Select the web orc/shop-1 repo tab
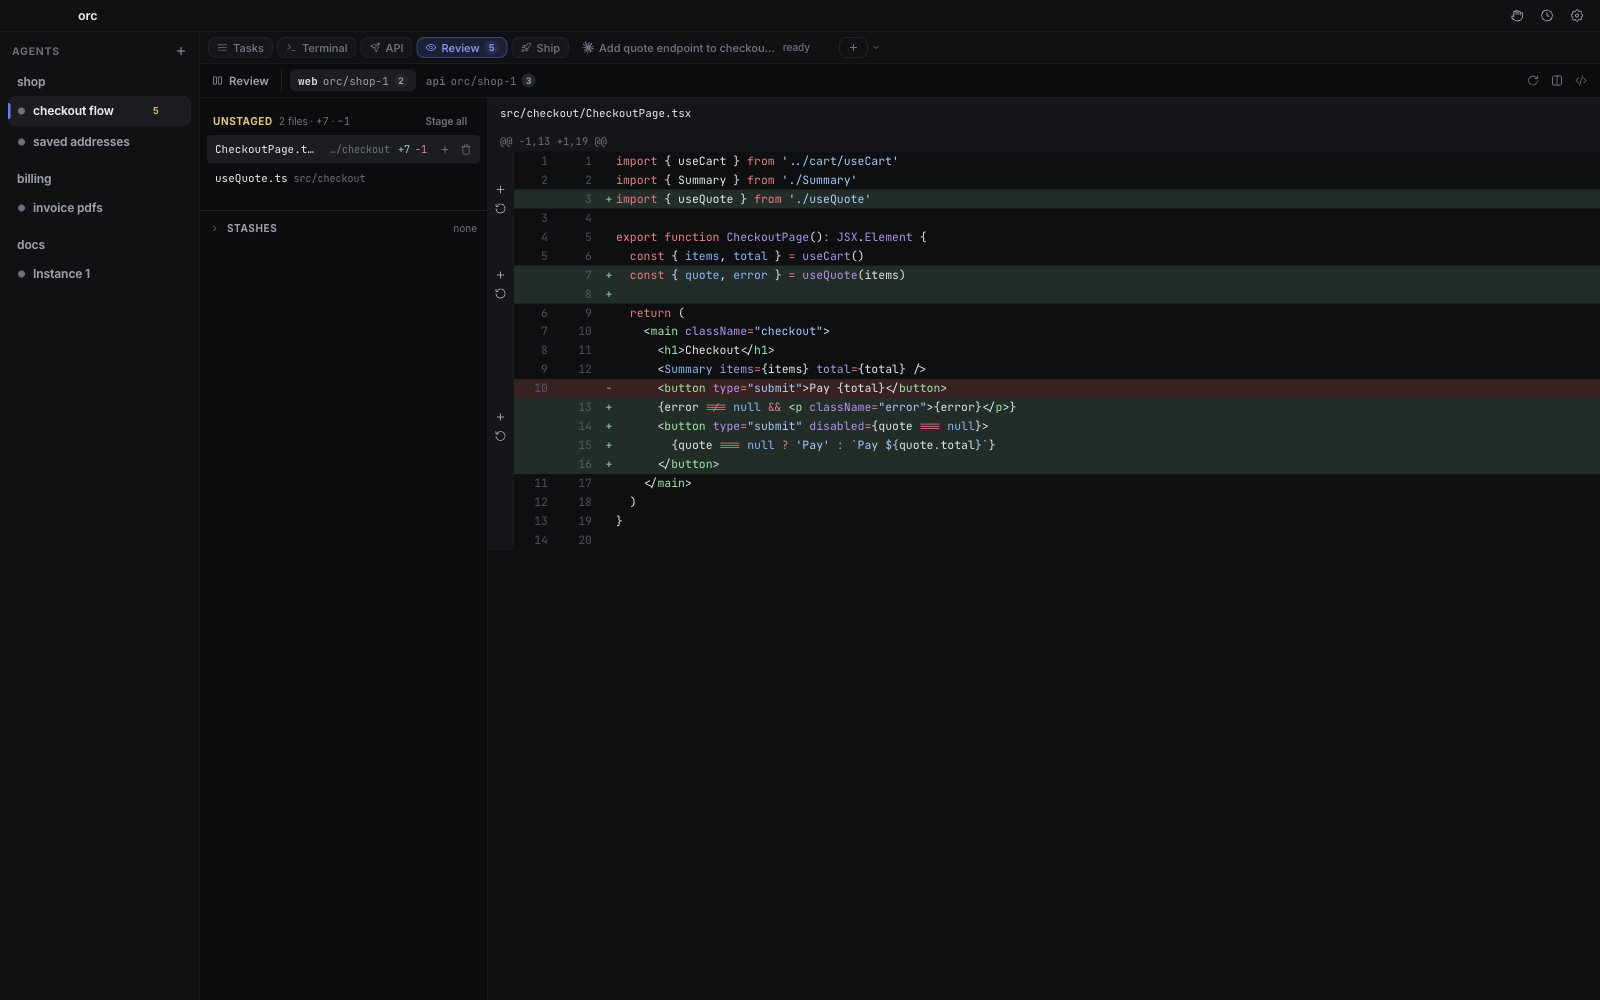 pyautogui.click(x=352, y=81)
